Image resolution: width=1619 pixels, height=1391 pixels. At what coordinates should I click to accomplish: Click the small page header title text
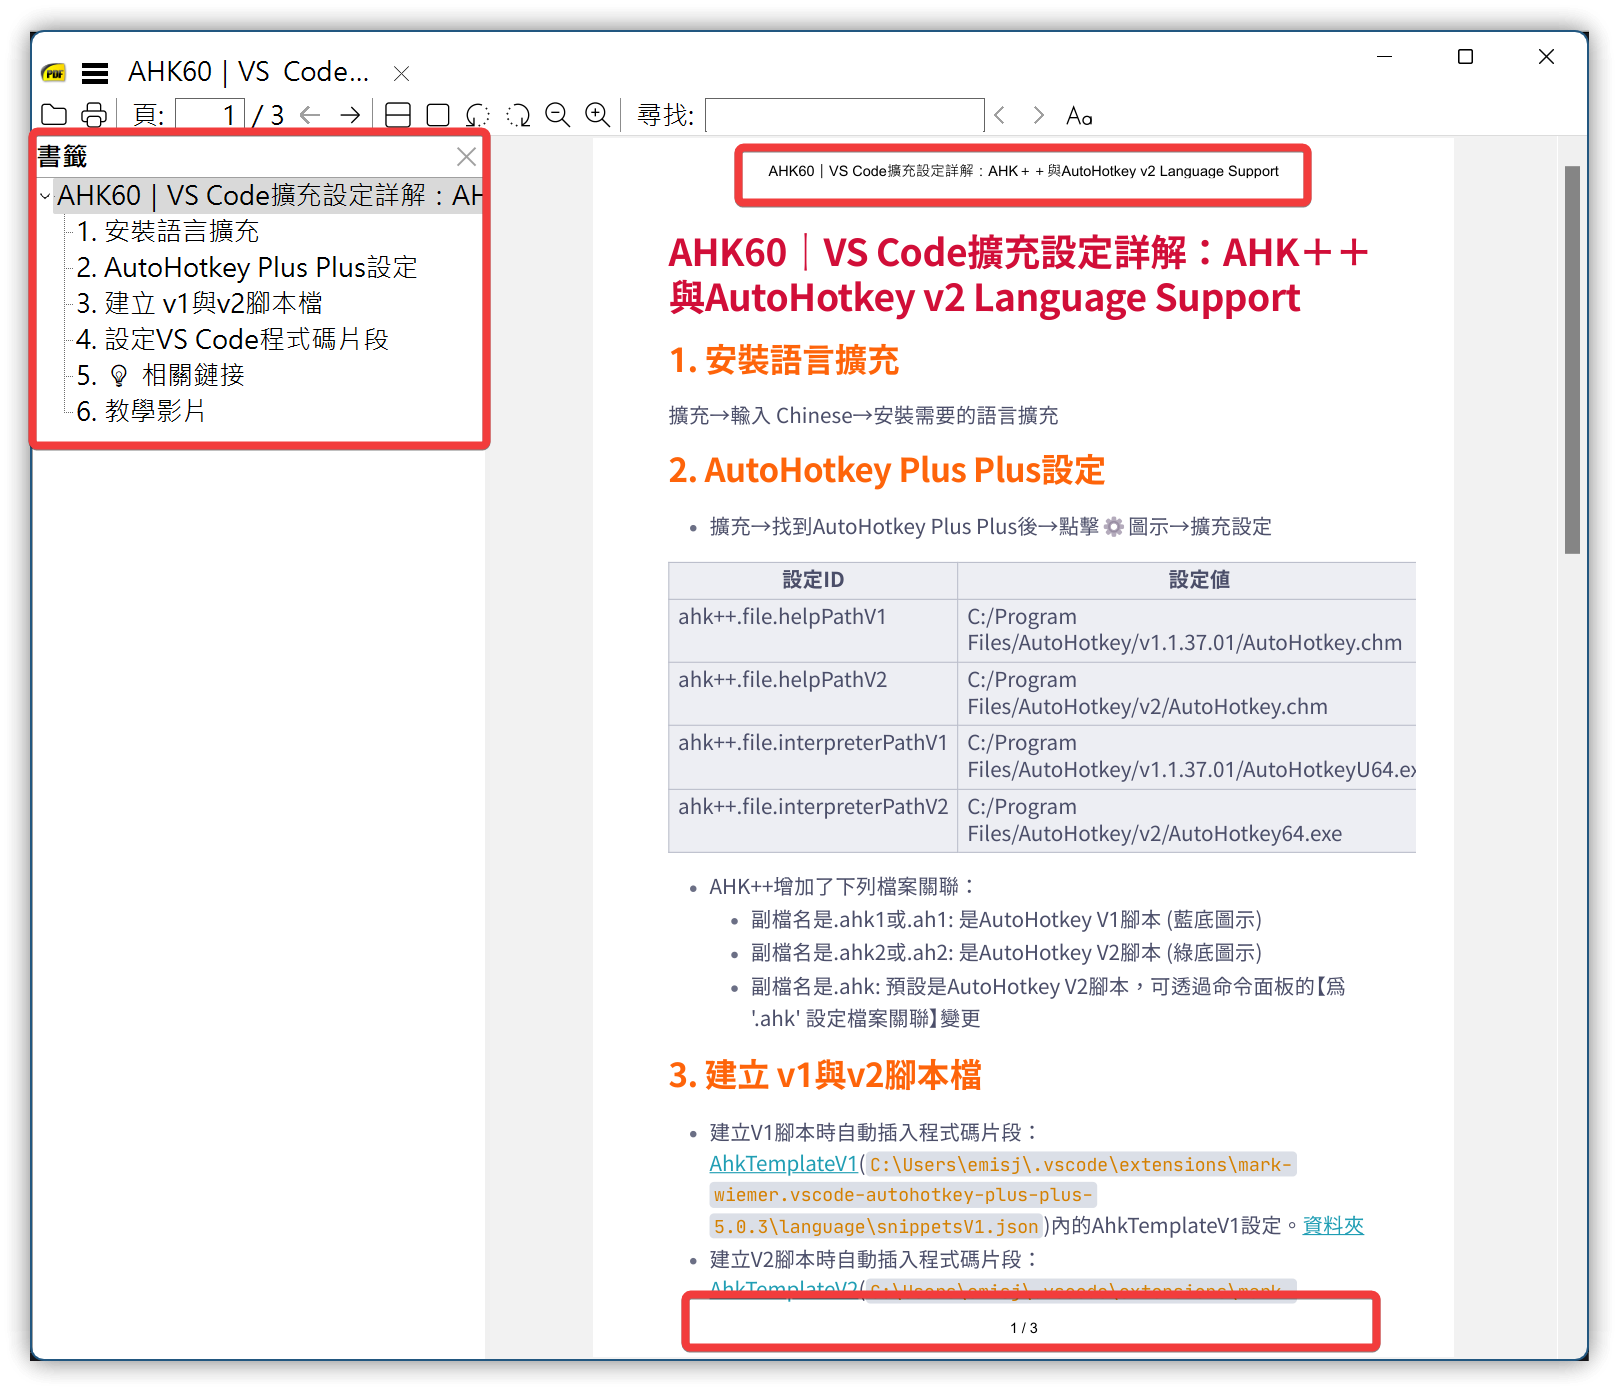click(x=1023, y=171)
